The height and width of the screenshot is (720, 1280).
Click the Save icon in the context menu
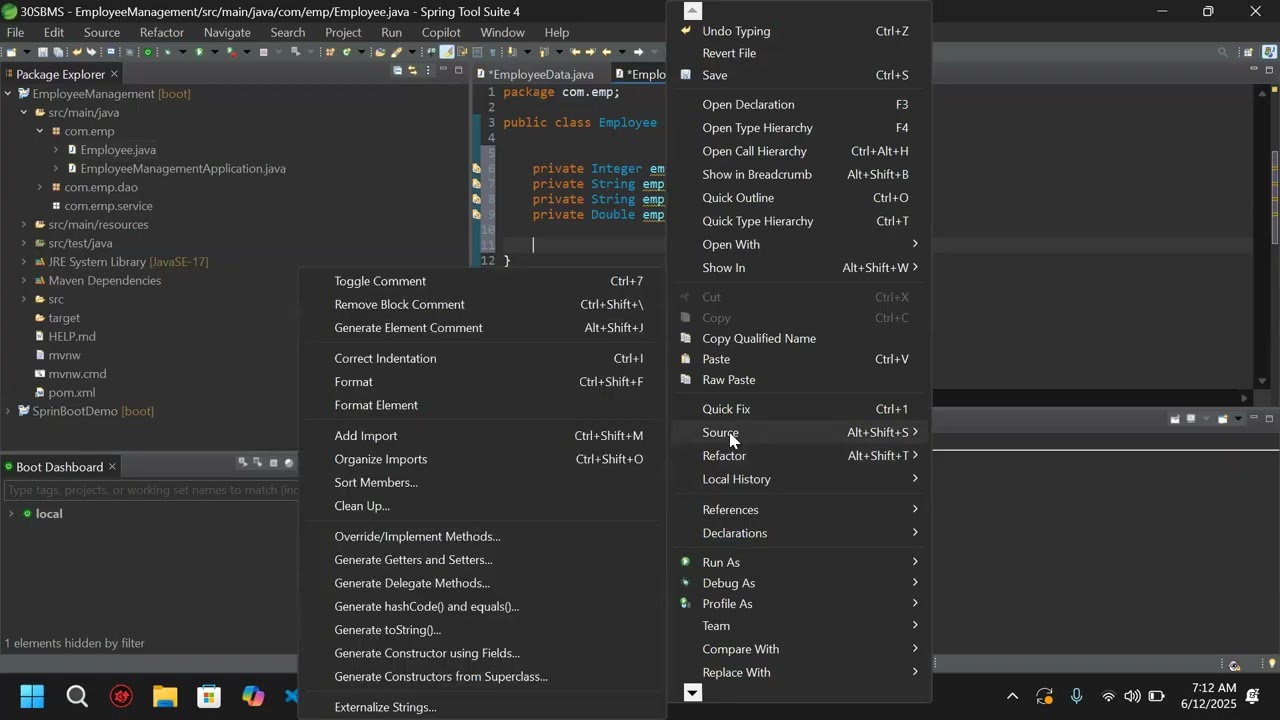(x=686, y=75)
